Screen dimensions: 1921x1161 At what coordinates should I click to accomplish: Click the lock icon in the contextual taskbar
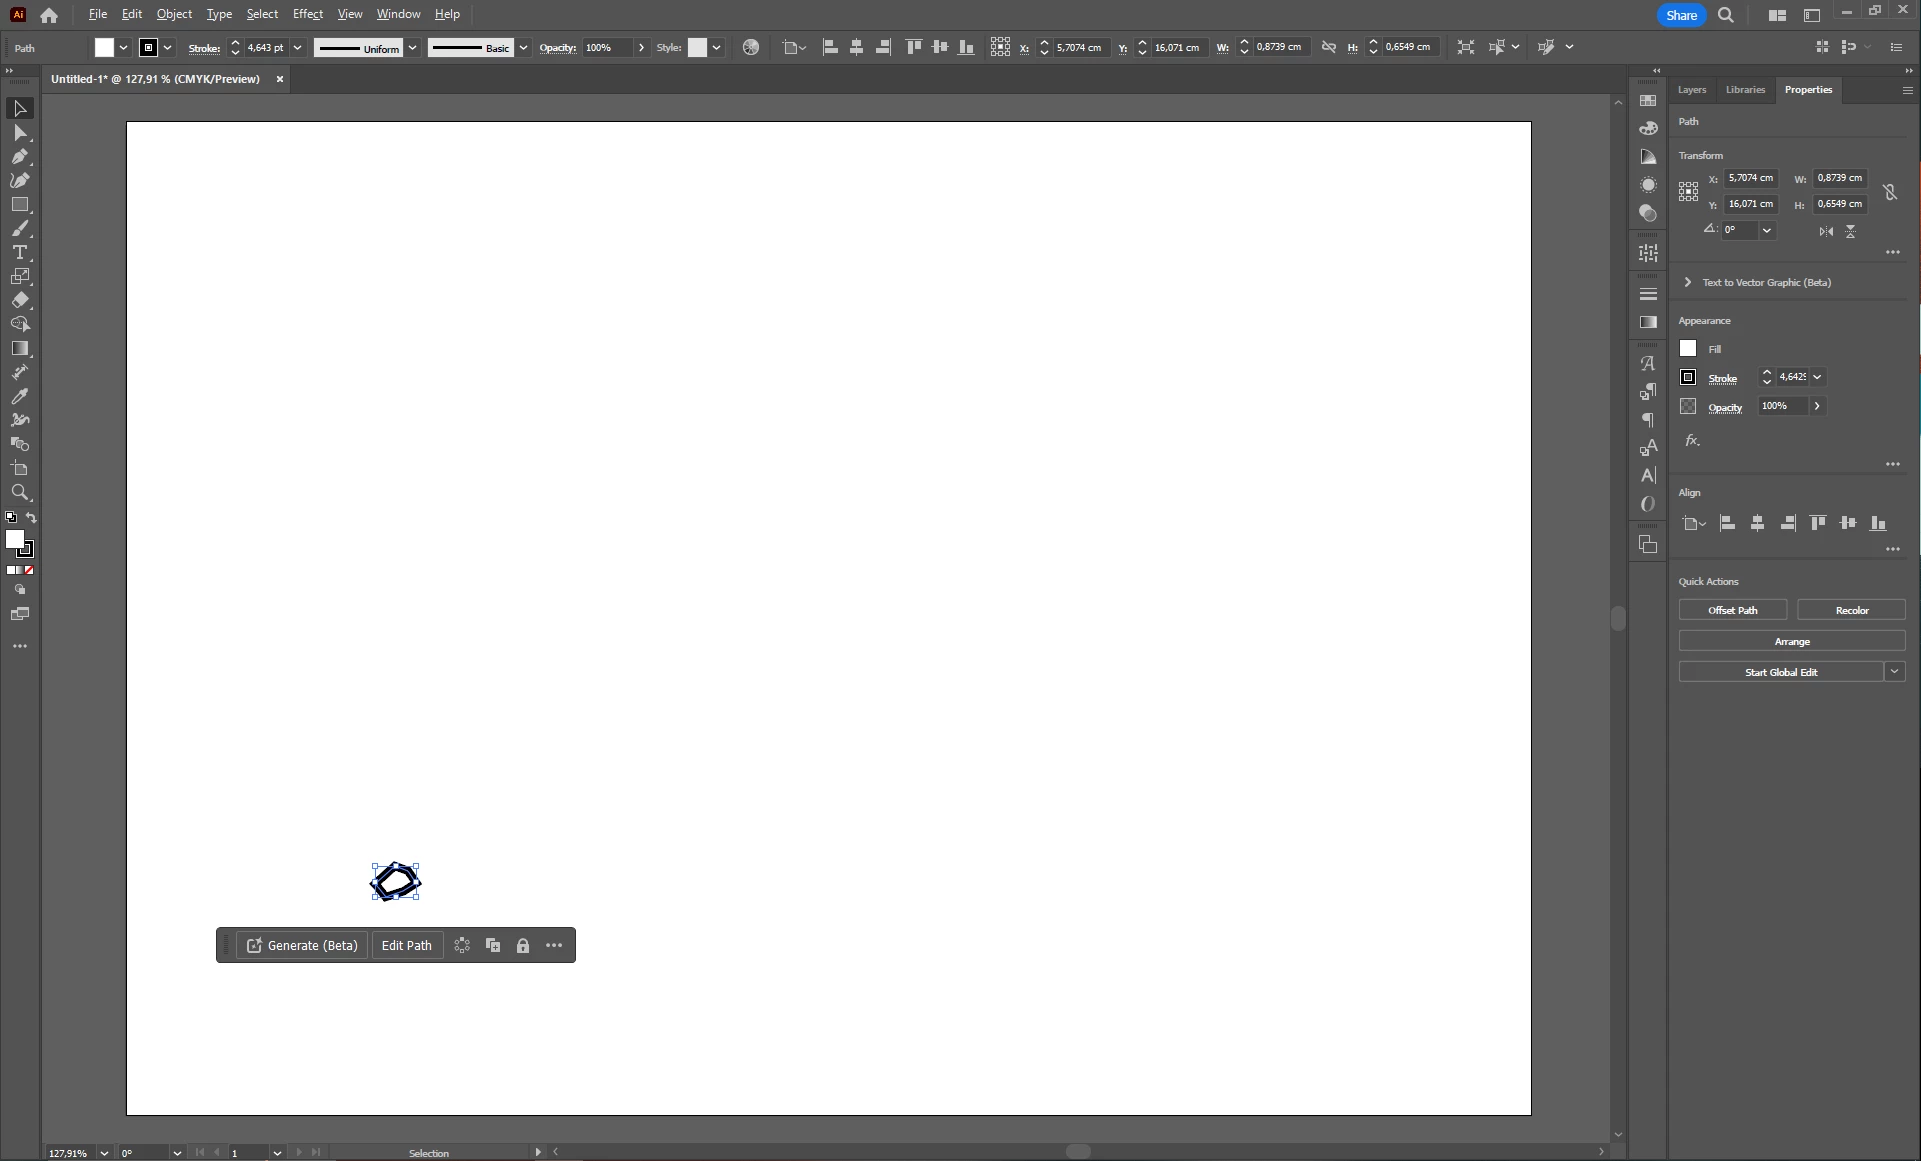[523, 946]
